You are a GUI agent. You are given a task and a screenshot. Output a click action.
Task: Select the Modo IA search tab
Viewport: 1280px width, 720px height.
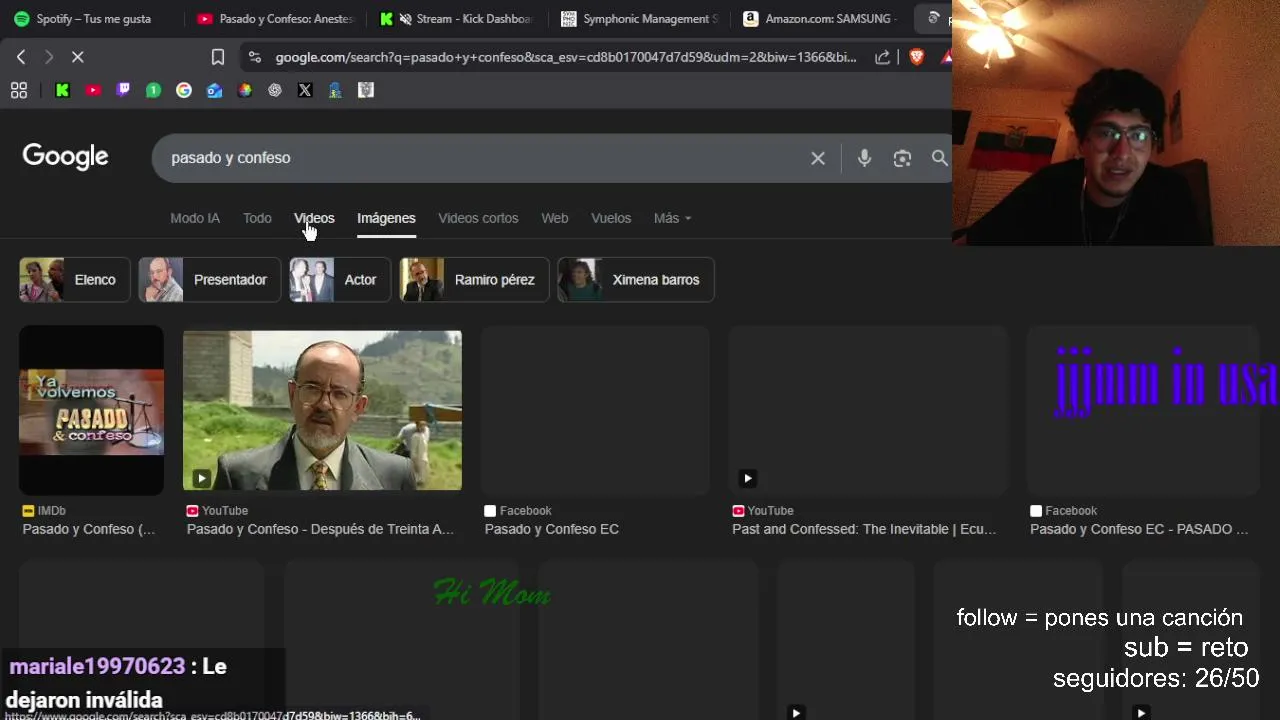click(195, 218)
